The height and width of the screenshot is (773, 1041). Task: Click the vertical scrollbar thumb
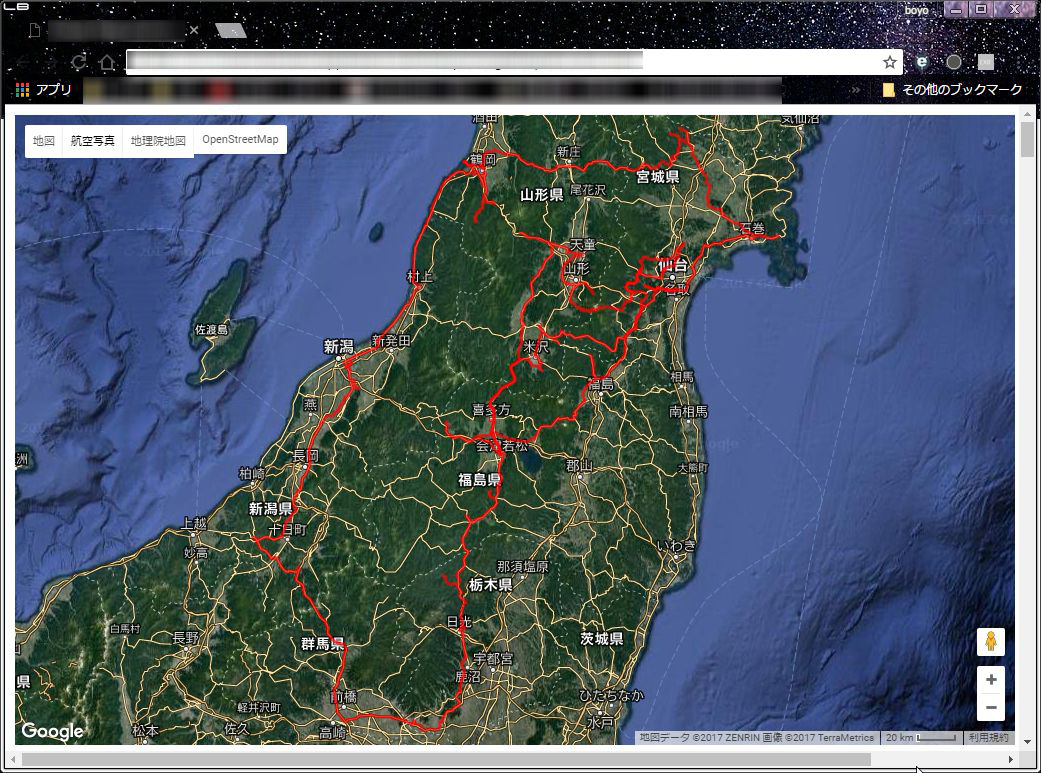pos(1028,139)
